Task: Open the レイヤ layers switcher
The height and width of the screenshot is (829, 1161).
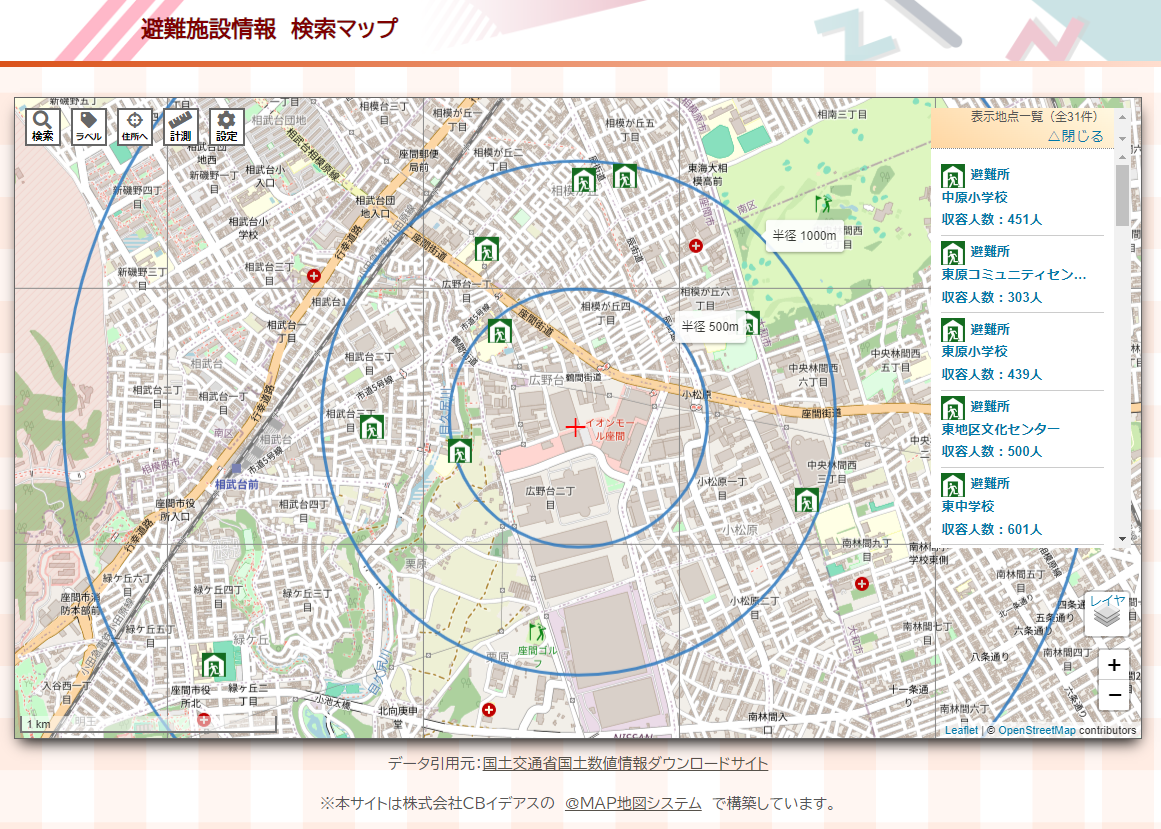Action: (x=1106, y=613)
